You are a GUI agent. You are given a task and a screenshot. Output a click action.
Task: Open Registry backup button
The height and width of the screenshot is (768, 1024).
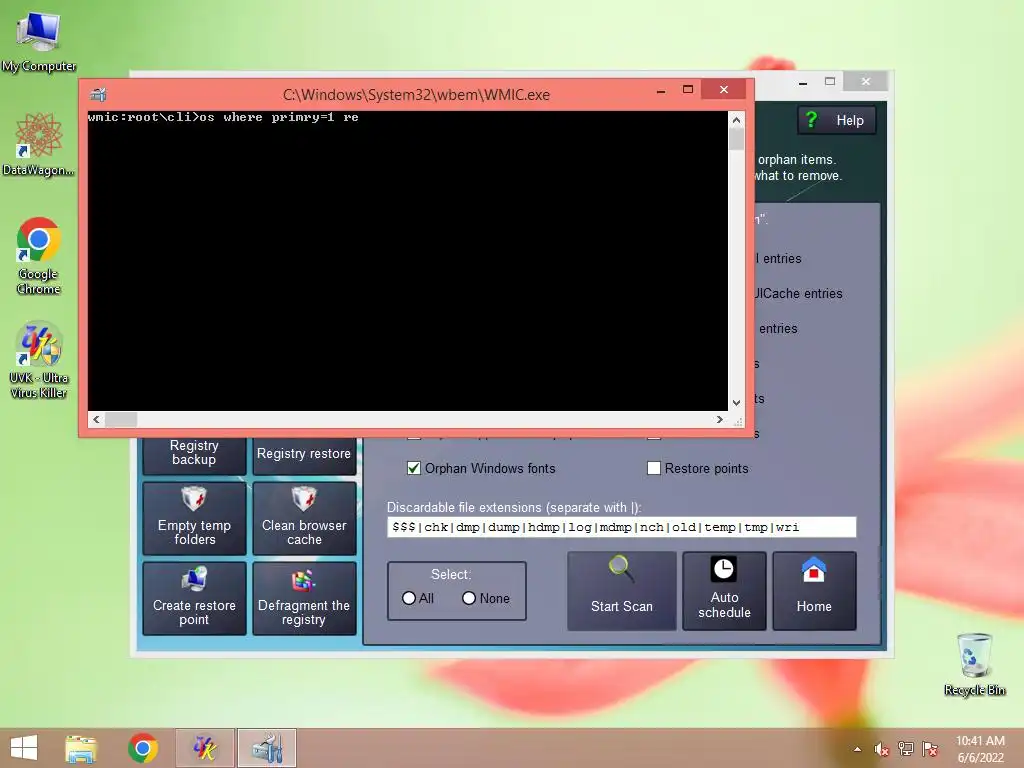194,455
